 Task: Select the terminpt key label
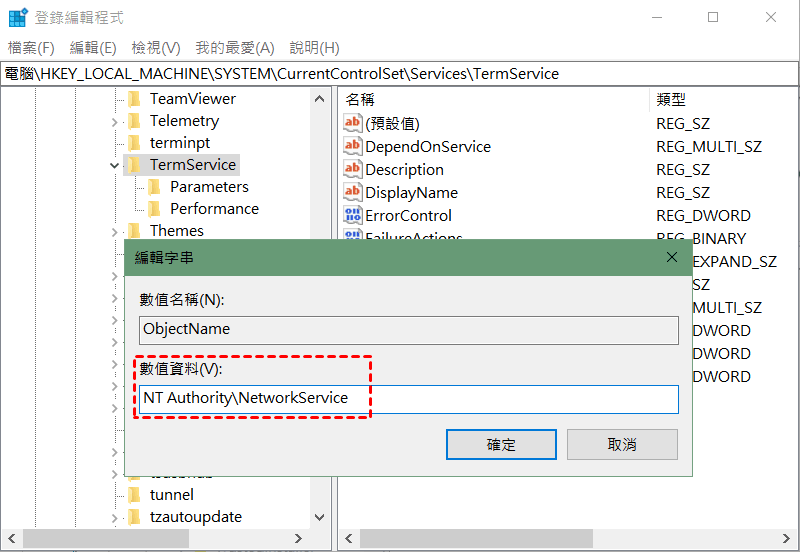pyautogui.click(x=180, y=143)
